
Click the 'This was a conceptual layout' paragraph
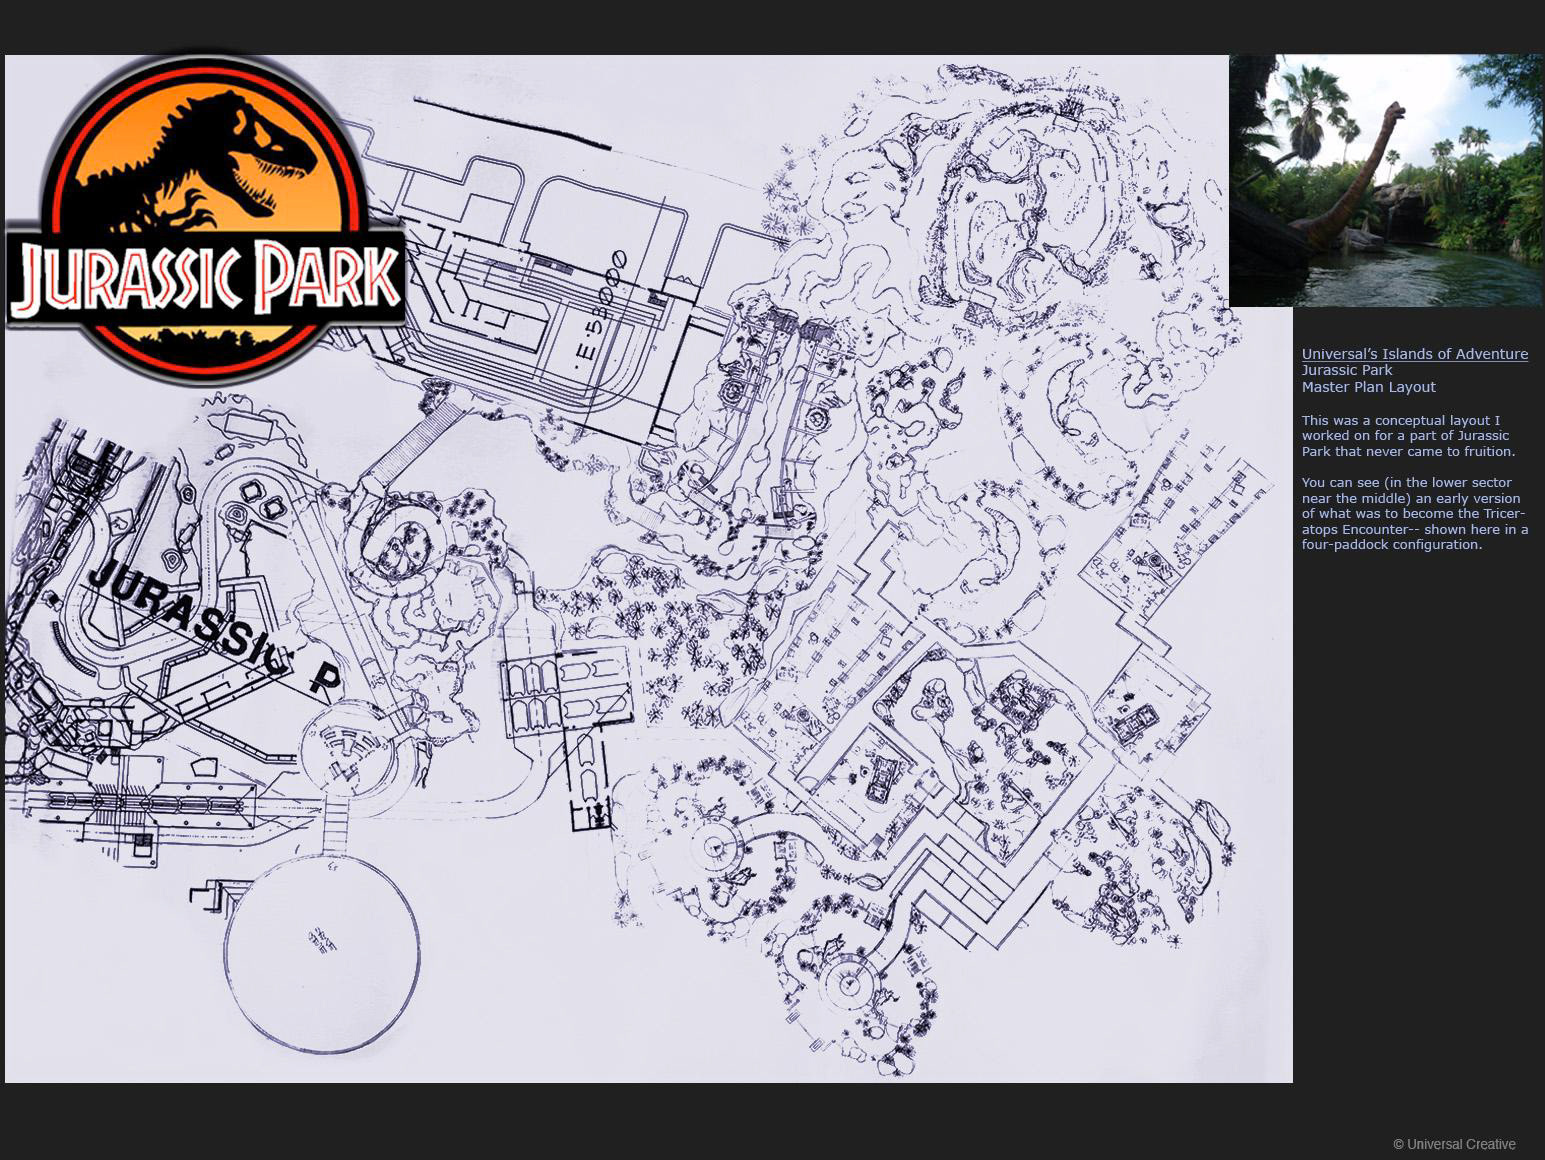[x=1408, y=436]
